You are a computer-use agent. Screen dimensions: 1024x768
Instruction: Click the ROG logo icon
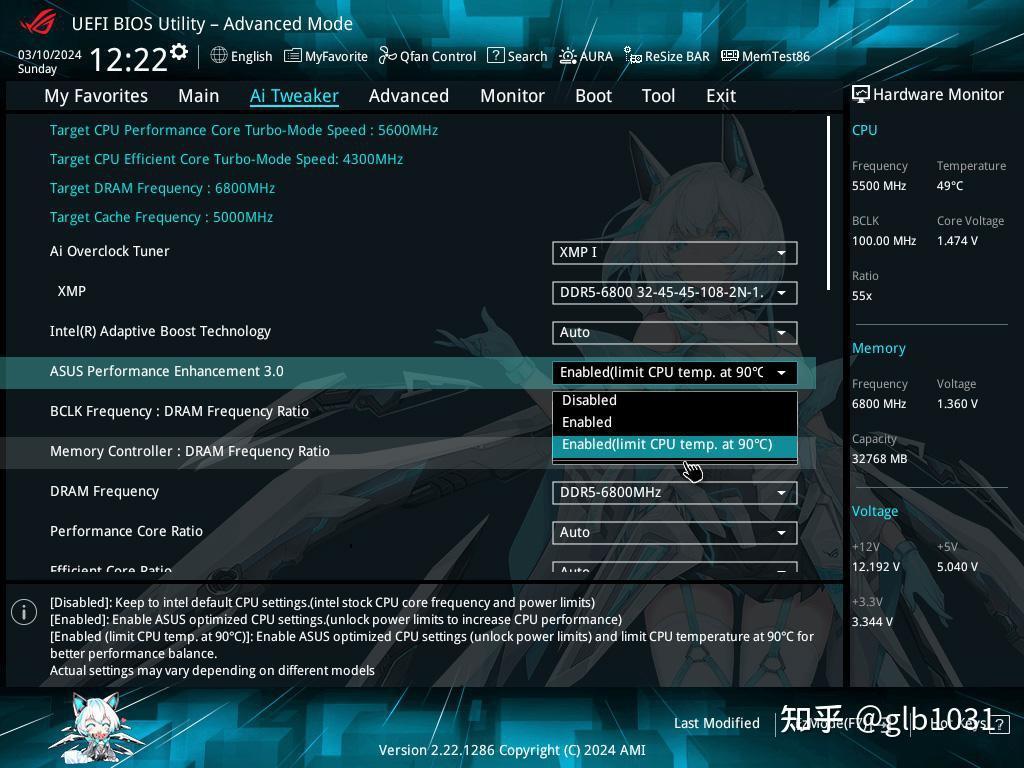click(x=38, y=22)
